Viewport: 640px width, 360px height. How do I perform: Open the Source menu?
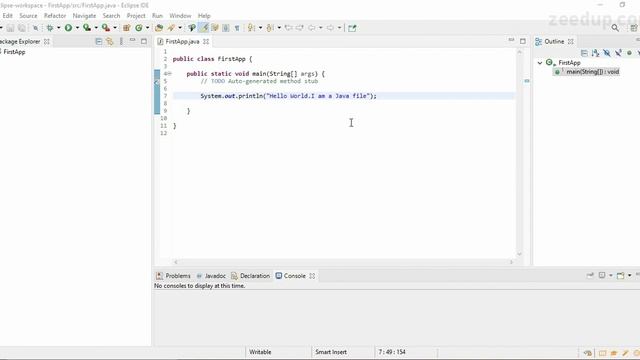click(28, 16)
